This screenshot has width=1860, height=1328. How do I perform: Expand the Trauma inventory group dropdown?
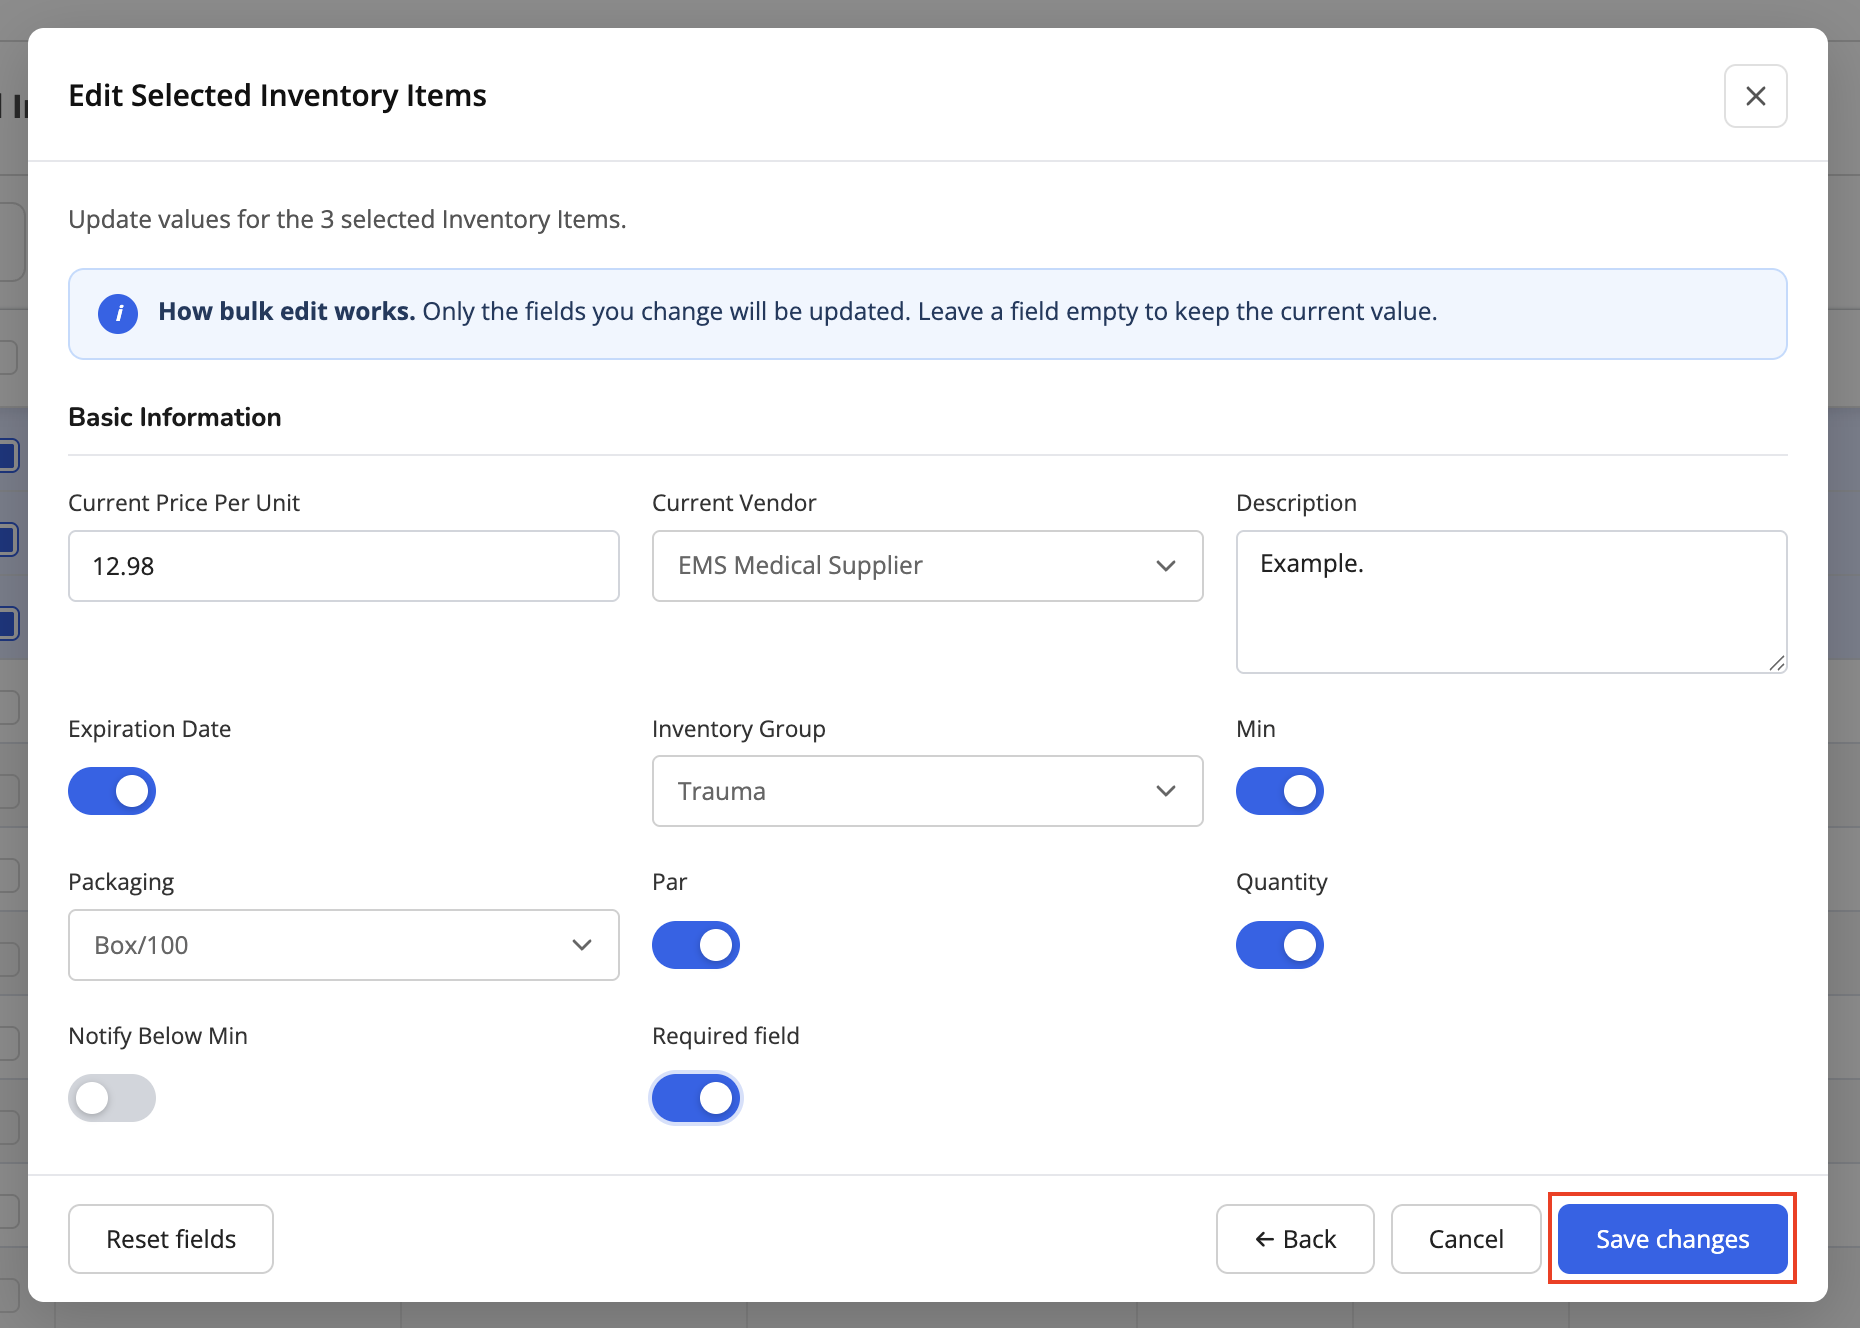[927, 791]
